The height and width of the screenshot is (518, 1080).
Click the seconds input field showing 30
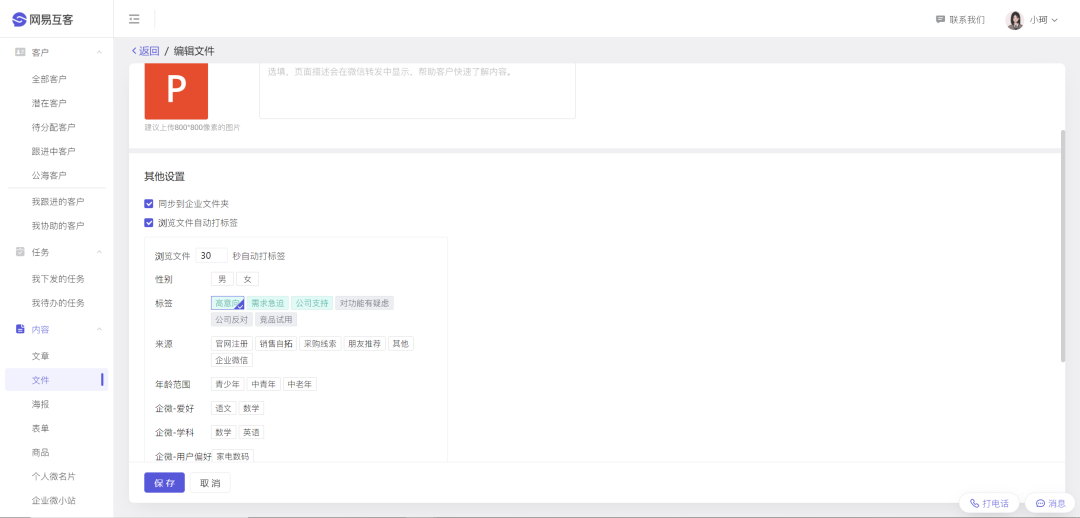[x=211, y=256]
